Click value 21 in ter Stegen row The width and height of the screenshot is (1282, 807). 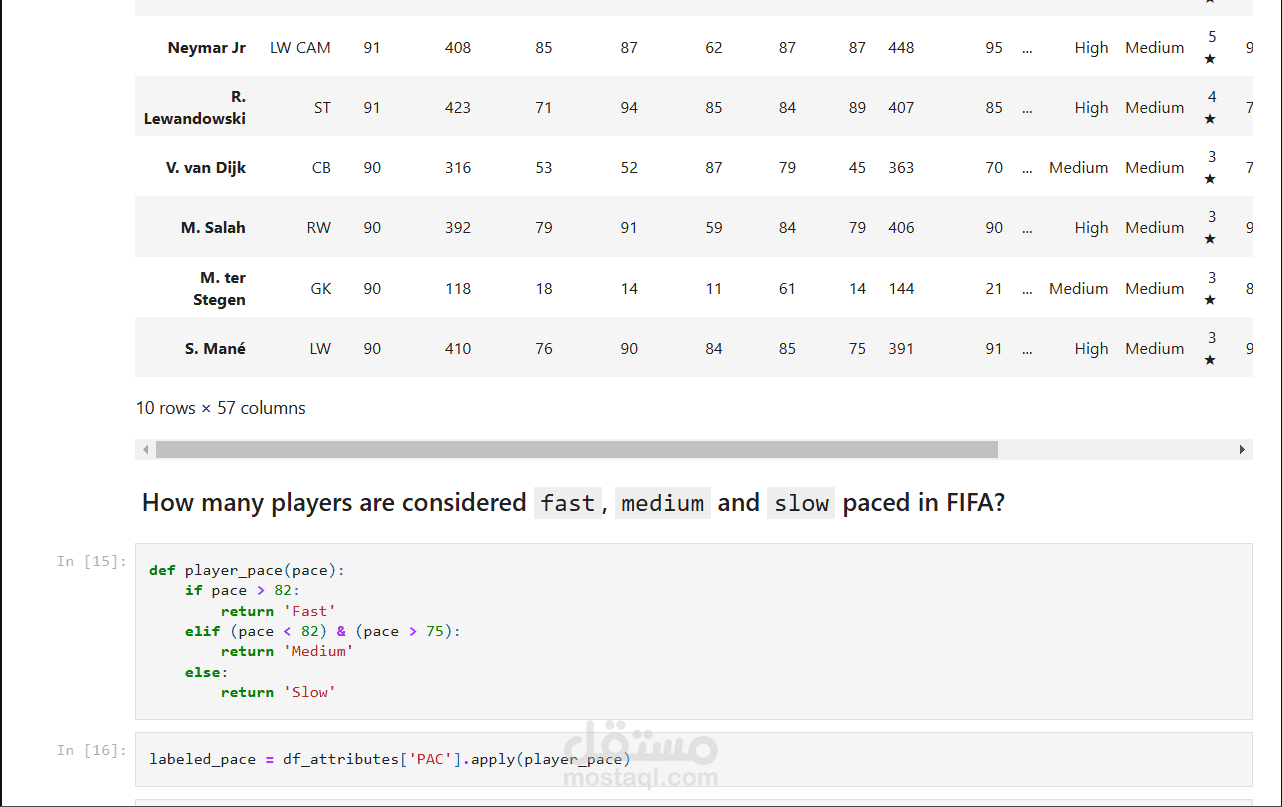[x=994, y=288]
